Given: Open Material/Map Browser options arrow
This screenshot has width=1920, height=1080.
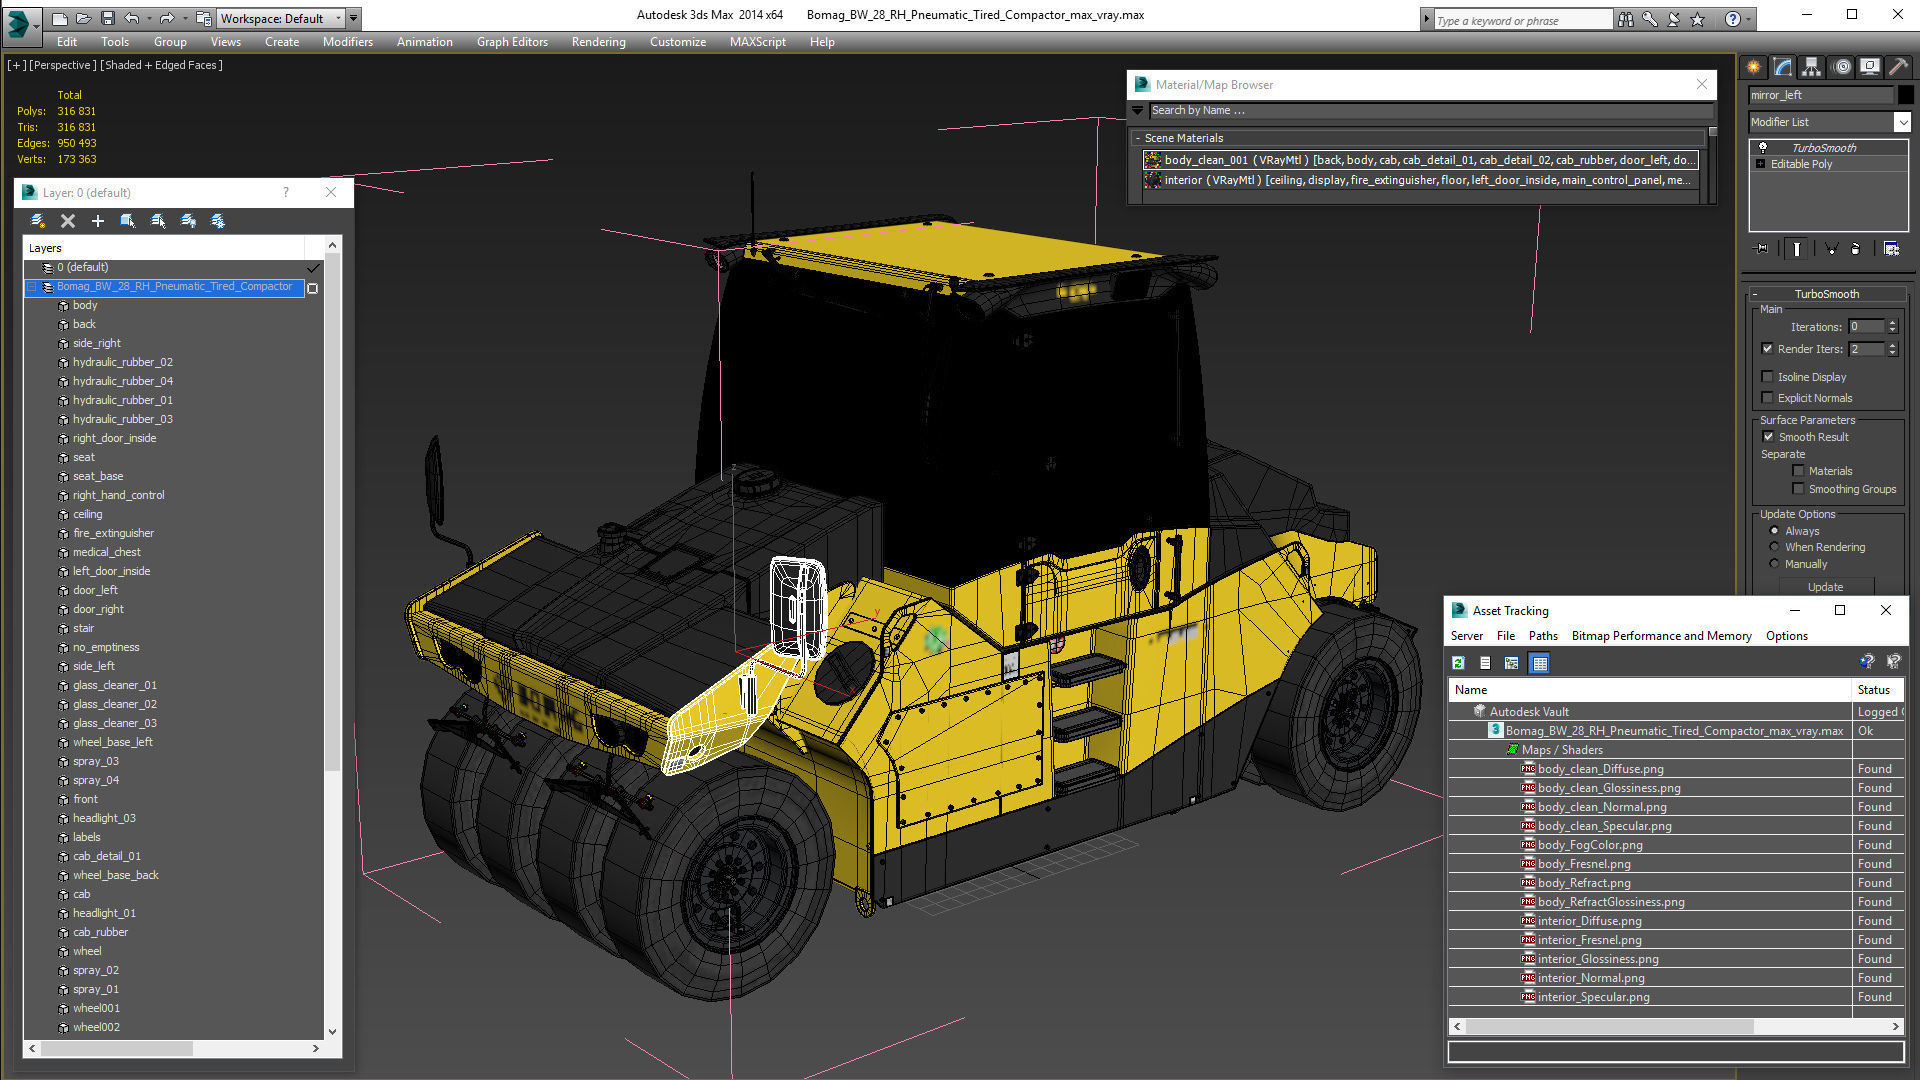Looking at the screenshot, I should (x=1137, y=111).
